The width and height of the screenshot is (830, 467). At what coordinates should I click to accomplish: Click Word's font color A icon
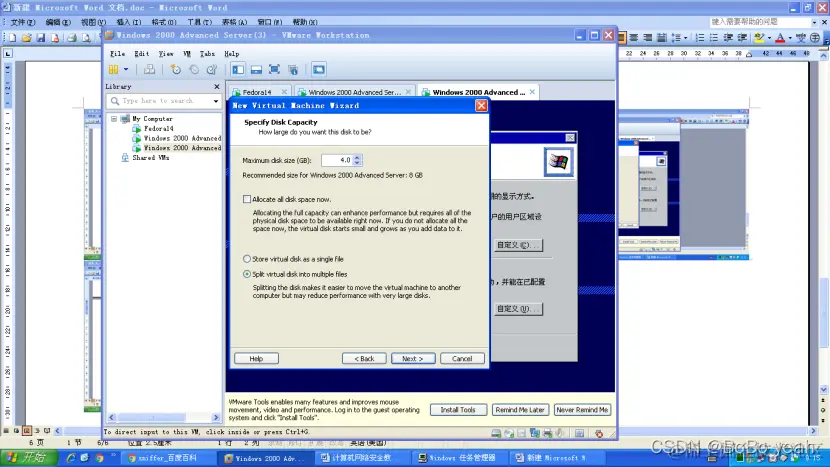coord(780,38)
